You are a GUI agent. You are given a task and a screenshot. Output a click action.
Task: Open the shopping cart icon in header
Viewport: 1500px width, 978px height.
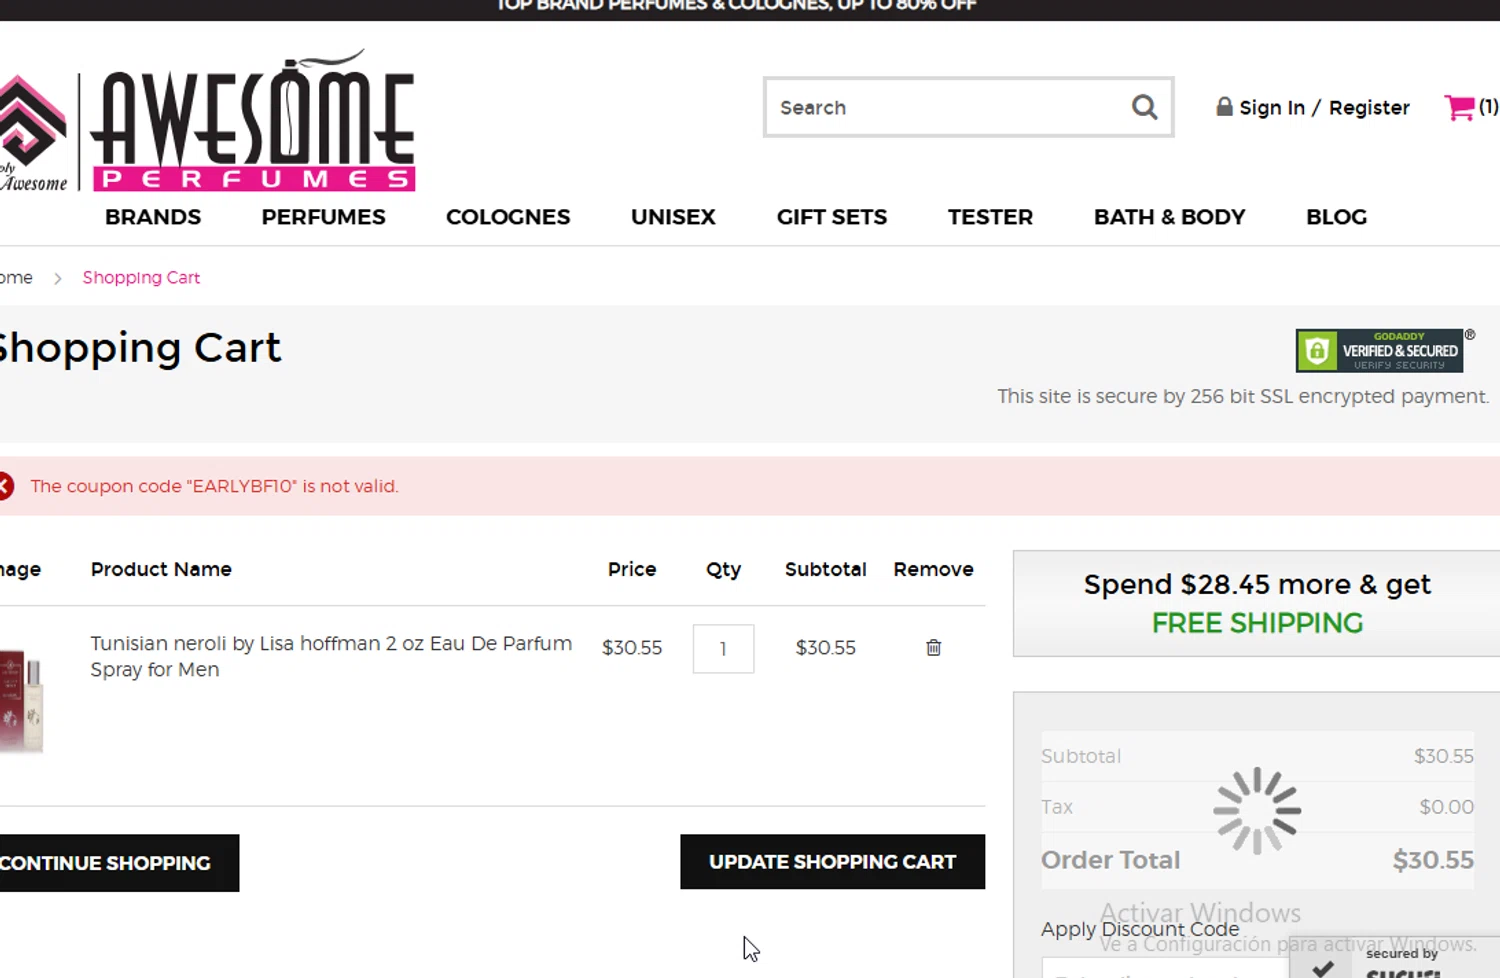pyautogui.click(x=1460, y=107)
